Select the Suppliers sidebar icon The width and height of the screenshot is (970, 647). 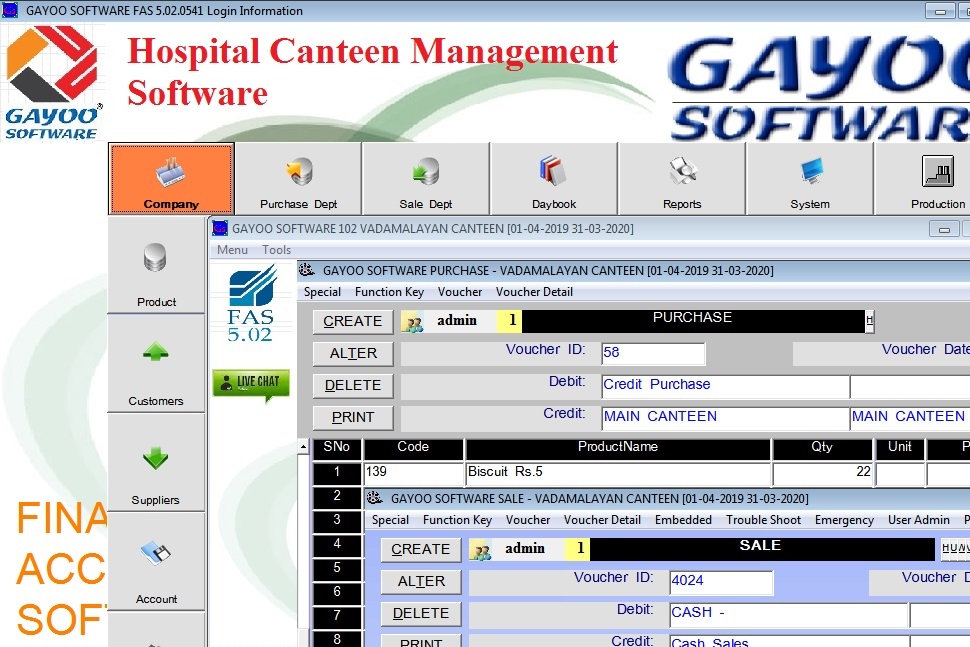pos(156,463)
